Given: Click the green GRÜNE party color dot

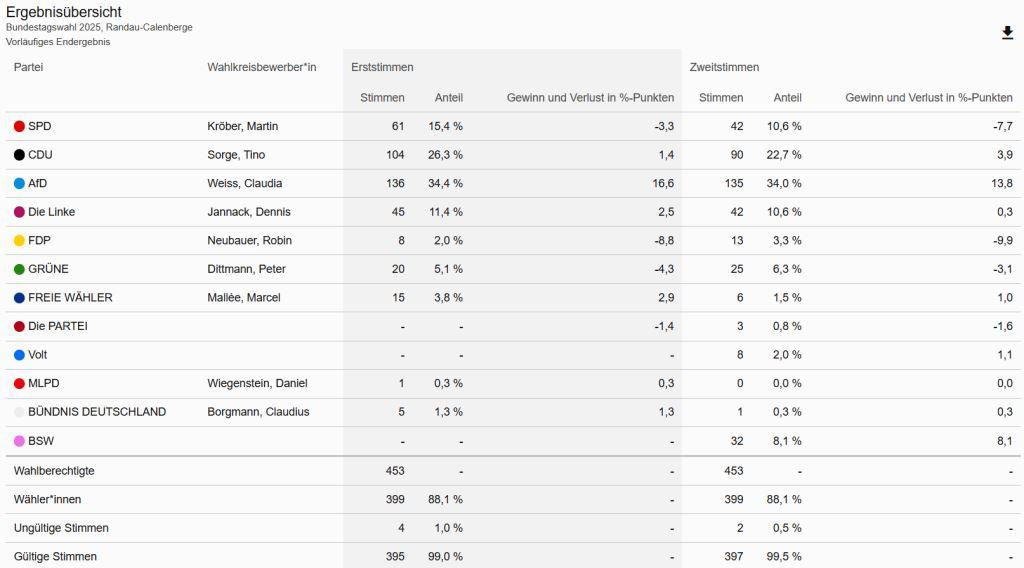Looking at the screenshot, I should [19, 270].
